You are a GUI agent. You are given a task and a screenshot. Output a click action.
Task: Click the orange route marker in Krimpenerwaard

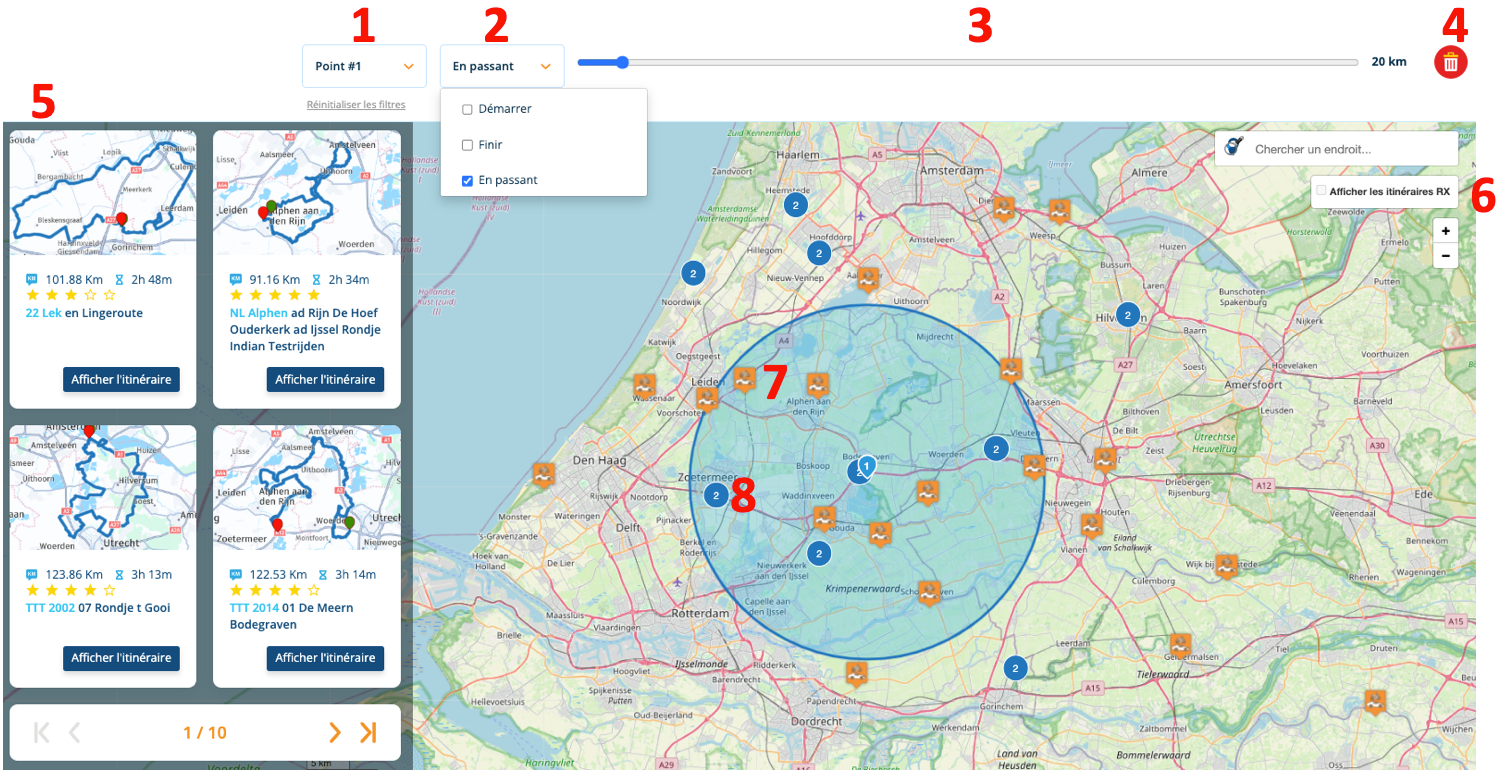click(929, 593)
